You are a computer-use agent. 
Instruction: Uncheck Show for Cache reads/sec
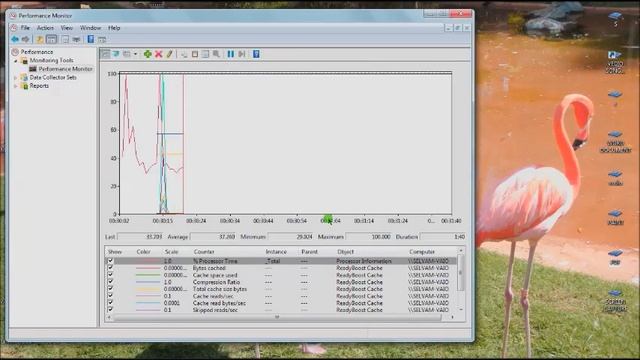click(x=110, y=296)
